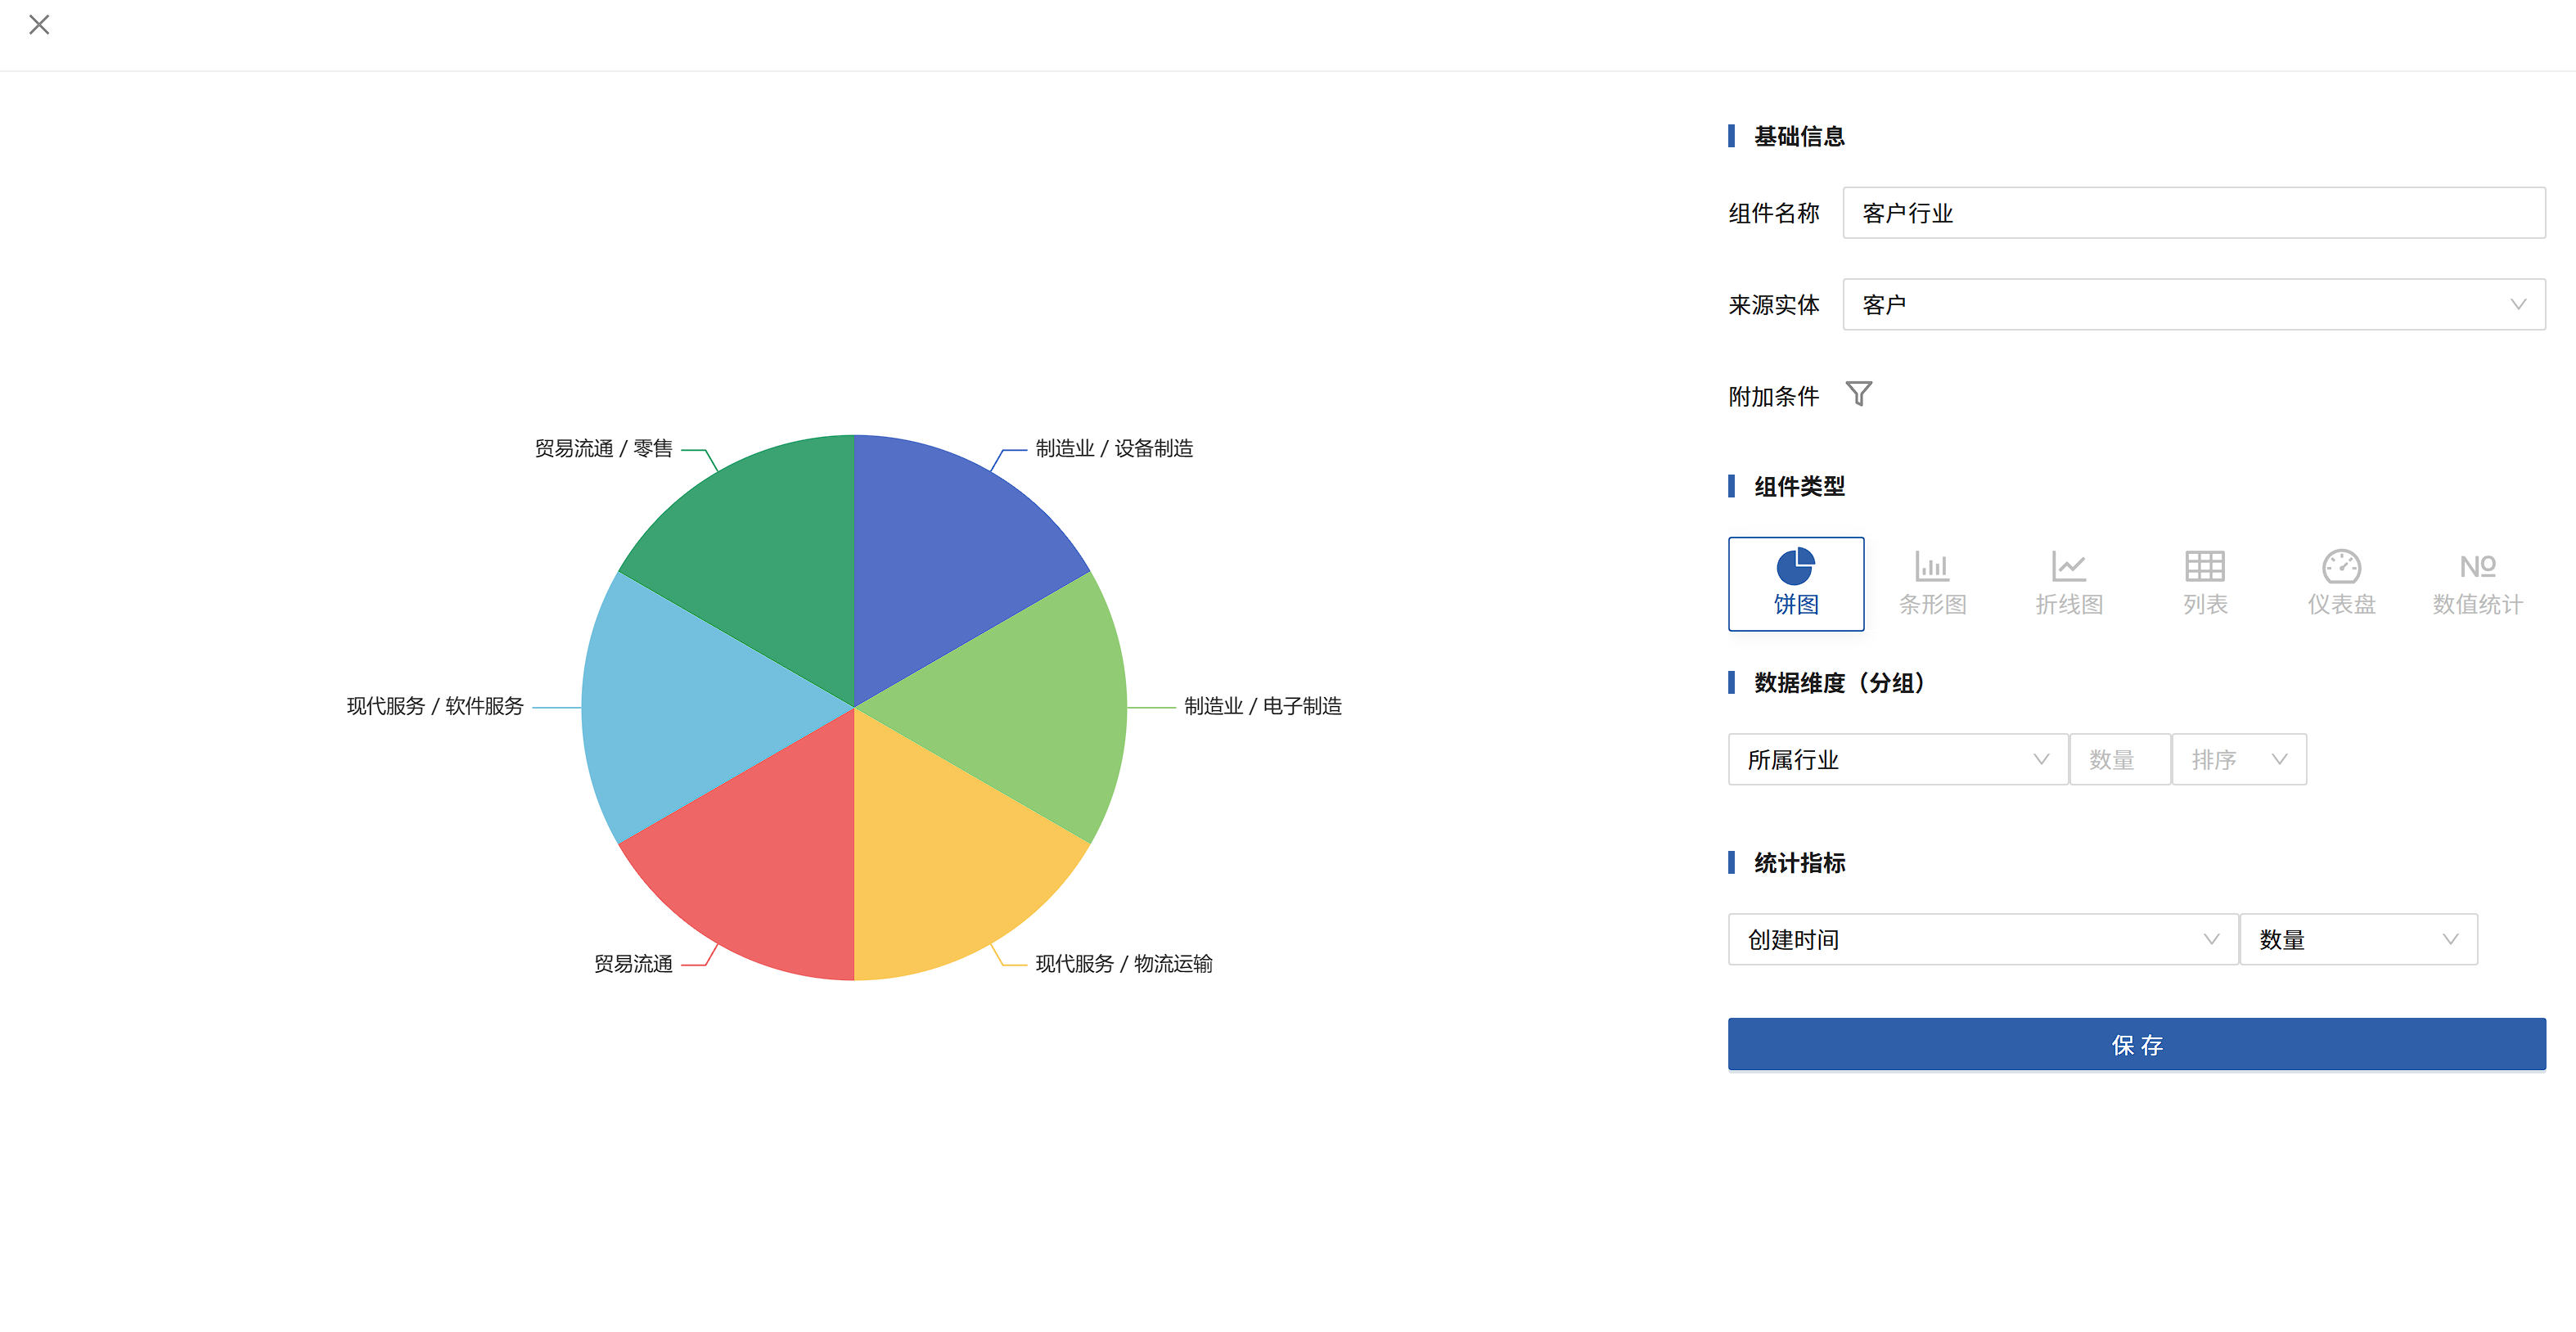Click the disabled 数量 field in 数据维度

(x=2120, y=760)
